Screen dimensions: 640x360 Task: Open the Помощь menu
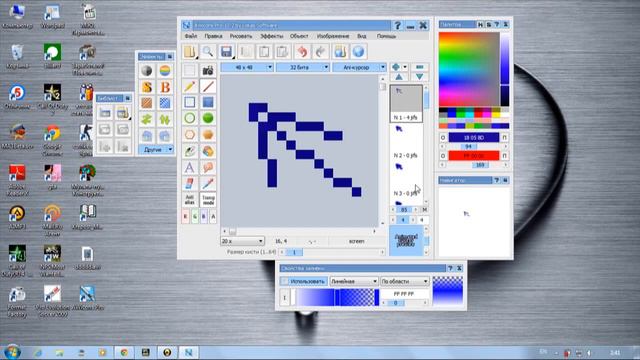(x=386, y=36)
